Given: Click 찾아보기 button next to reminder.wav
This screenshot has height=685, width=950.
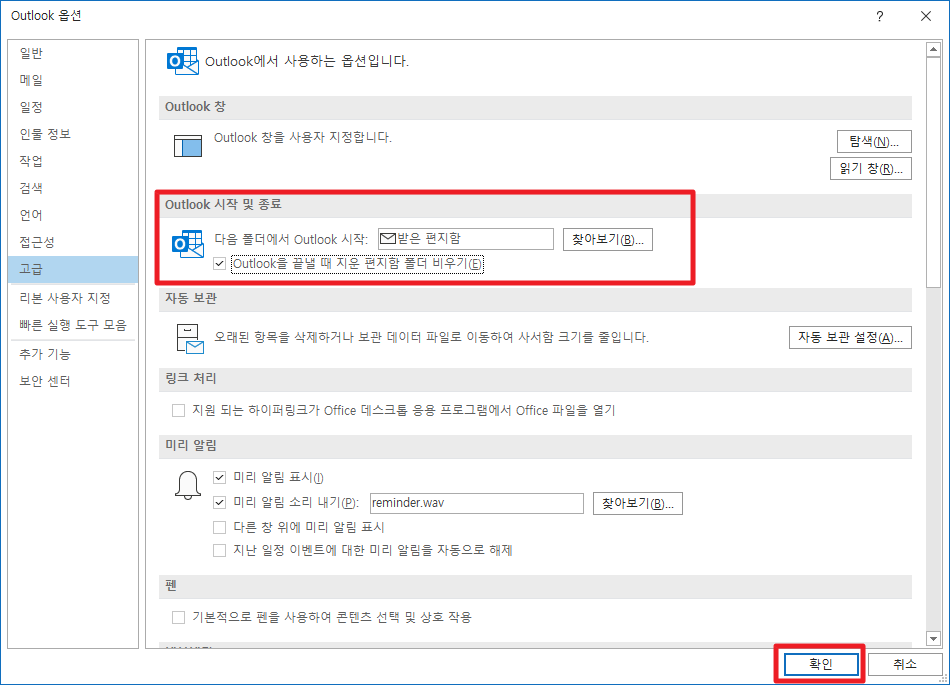Looking at the screenshot, I should click(x=637, y=503).
